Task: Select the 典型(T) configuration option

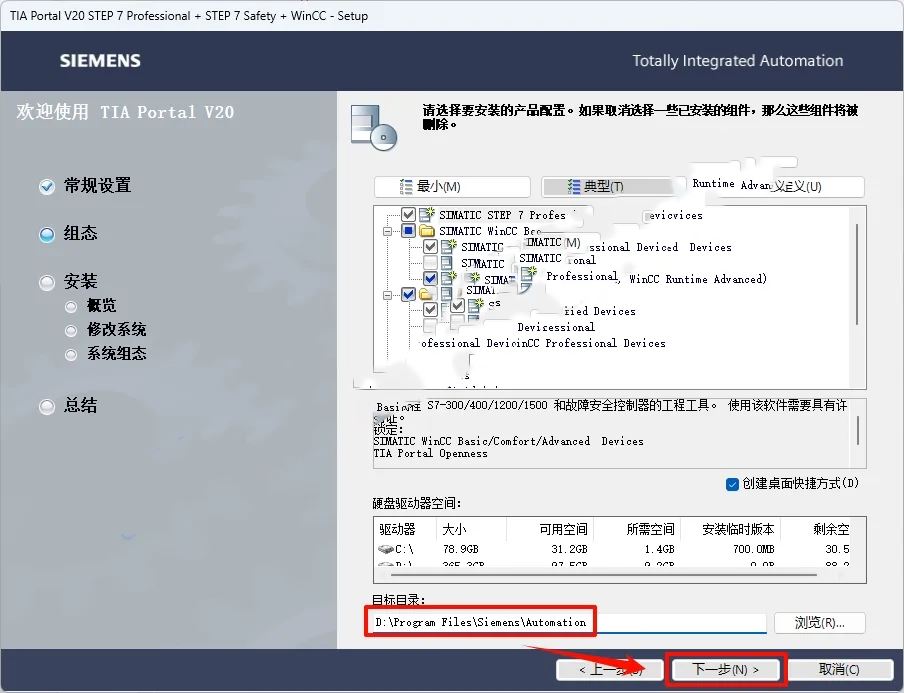Action: [604, 187]
